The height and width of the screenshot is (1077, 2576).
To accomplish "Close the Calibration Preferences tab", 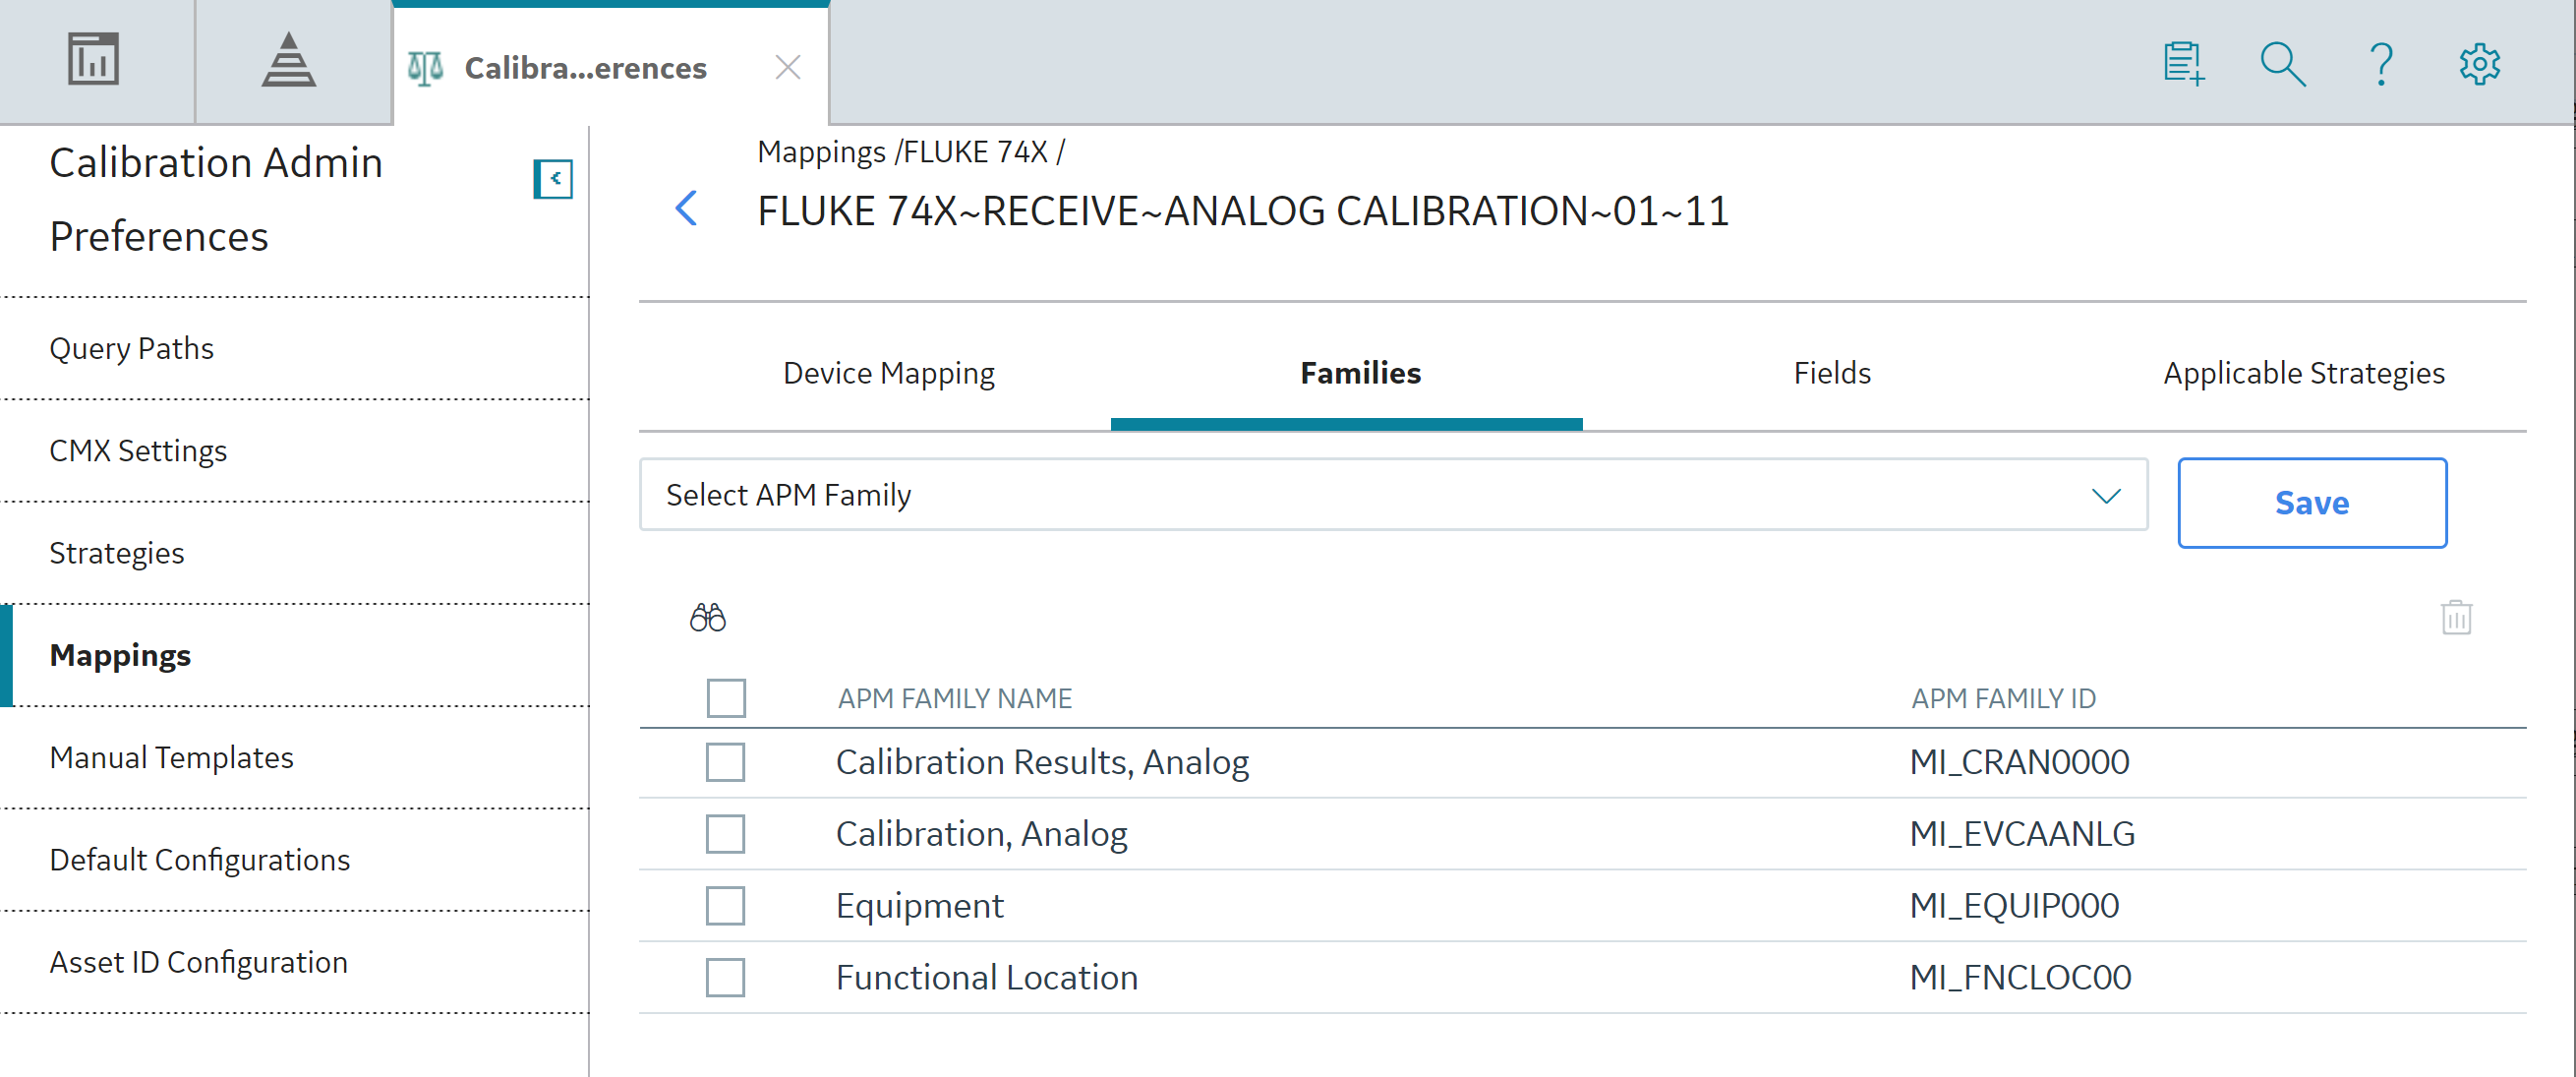I will [788, 67].
